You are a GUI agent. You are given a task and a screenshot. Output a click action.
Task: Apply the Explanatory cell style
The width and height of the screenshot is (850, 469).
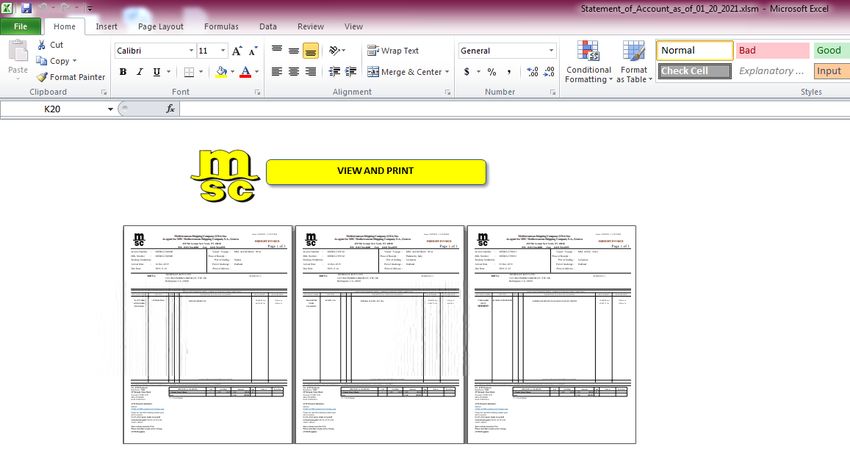(x=772, y=71)
